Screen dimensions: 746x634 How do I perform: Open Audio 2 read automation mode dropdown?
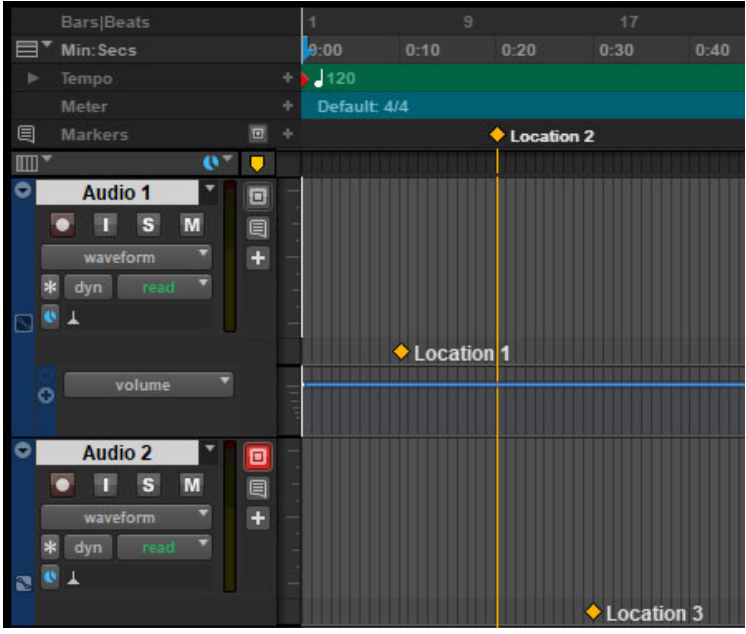click(x=165, y=548)
